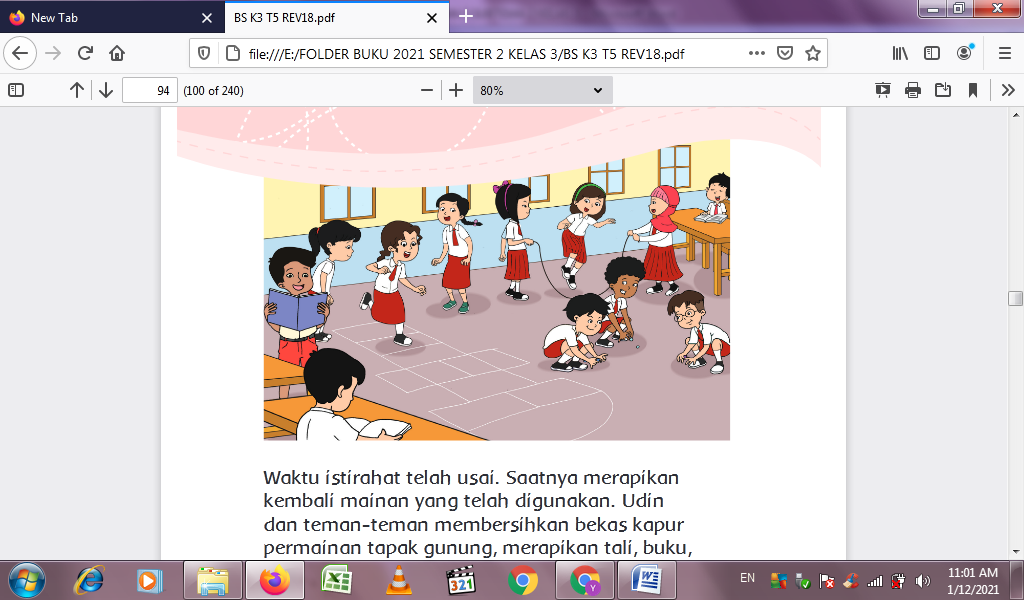Switch to Word in the taskbar

point(647,580)
